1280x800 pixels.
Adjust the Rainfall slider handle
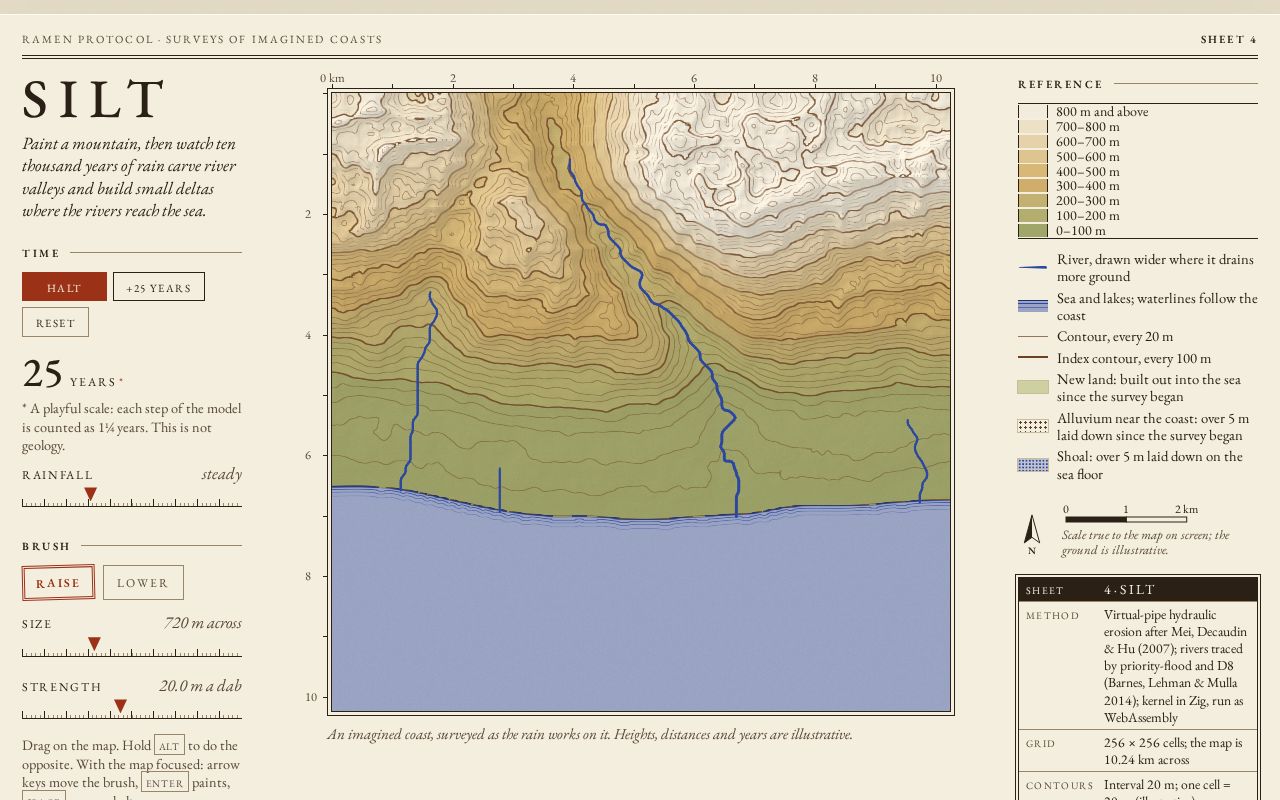[x=90, y=494]
